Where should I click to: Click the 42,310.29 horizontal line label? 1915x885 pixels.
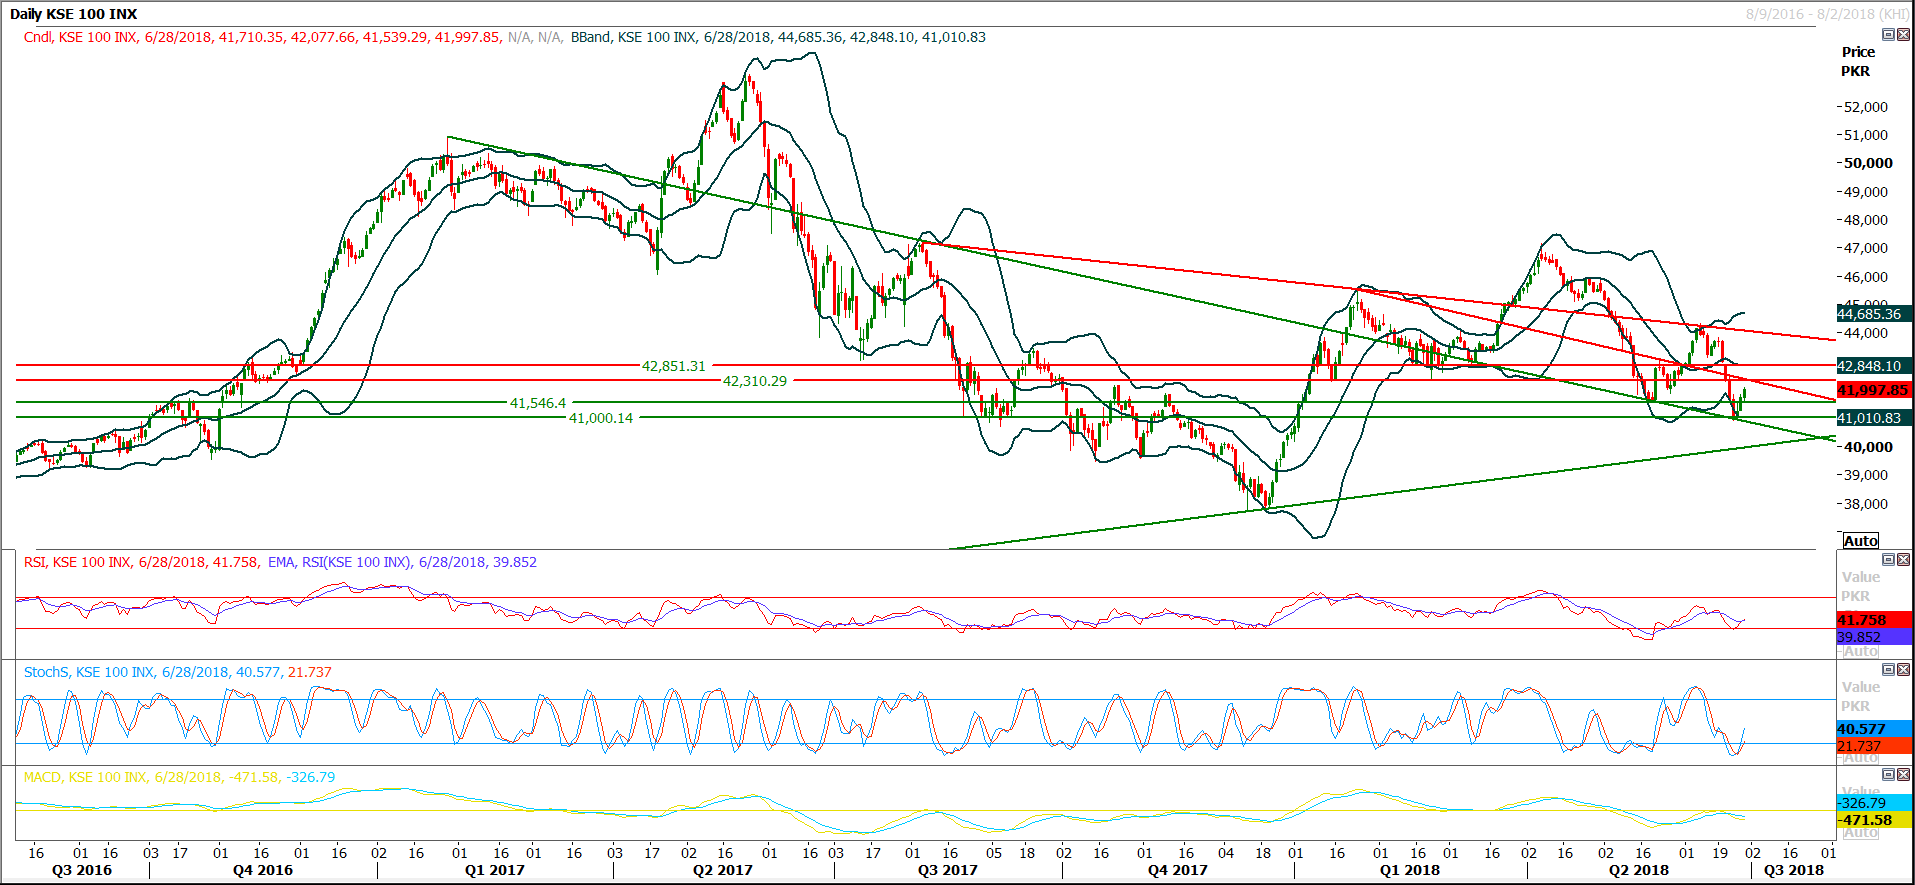point(755,381)
